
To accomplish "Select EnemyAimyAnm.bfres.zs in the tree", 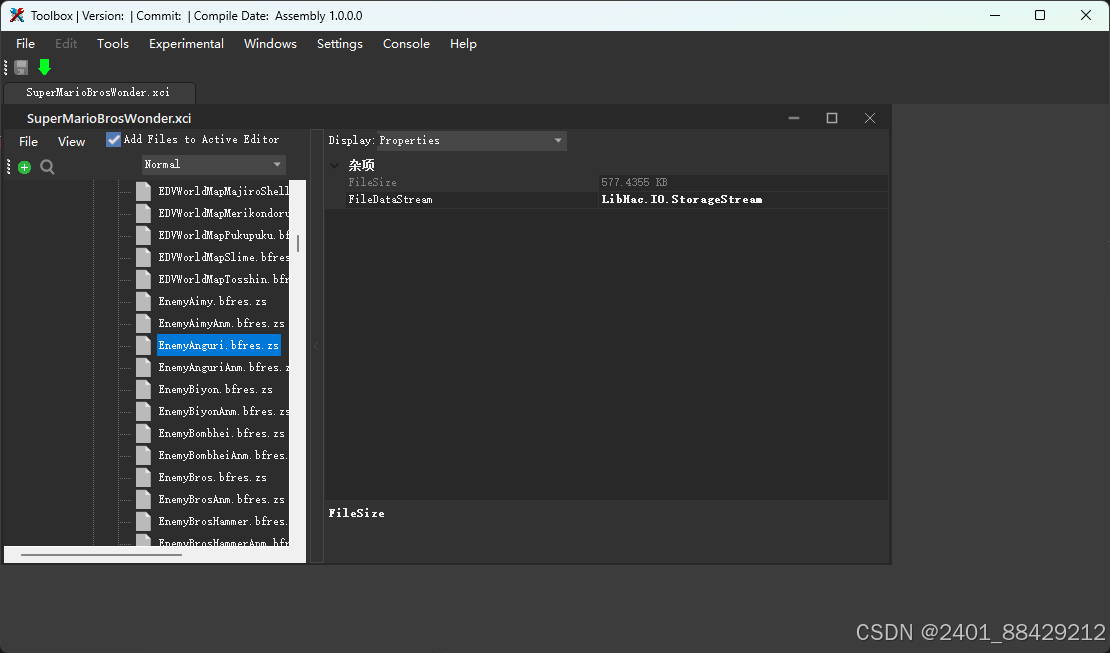I will (x=222, y=323).
